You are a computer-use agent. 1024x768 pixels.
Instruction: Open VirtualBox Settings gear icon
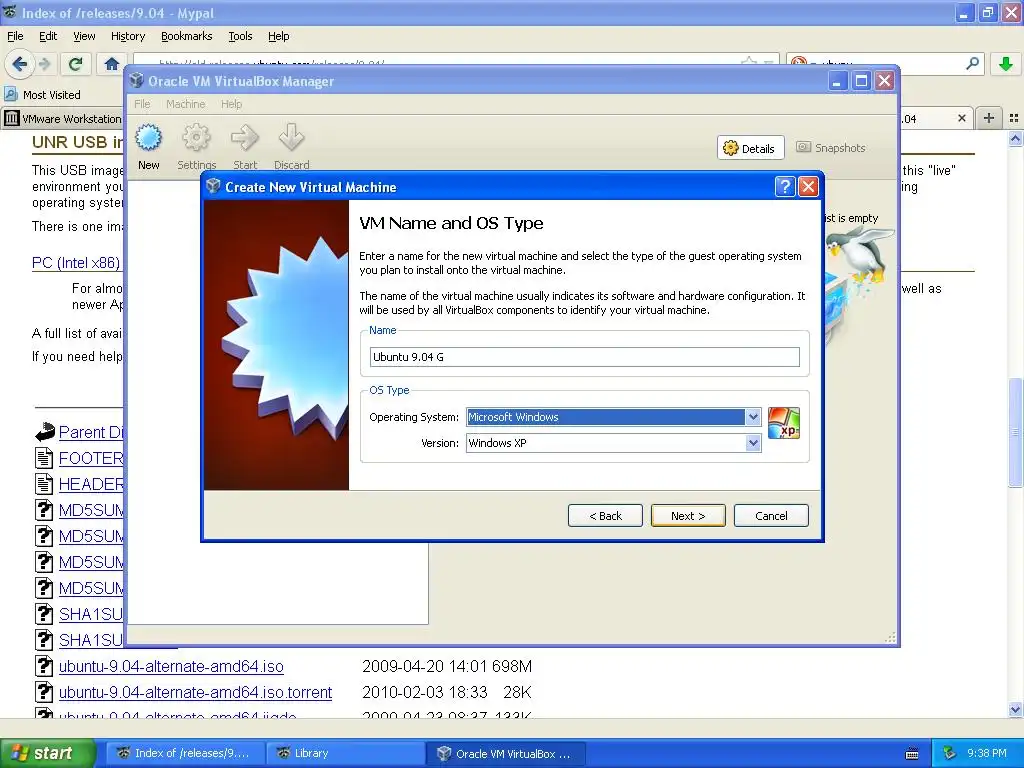pos(196,138)
